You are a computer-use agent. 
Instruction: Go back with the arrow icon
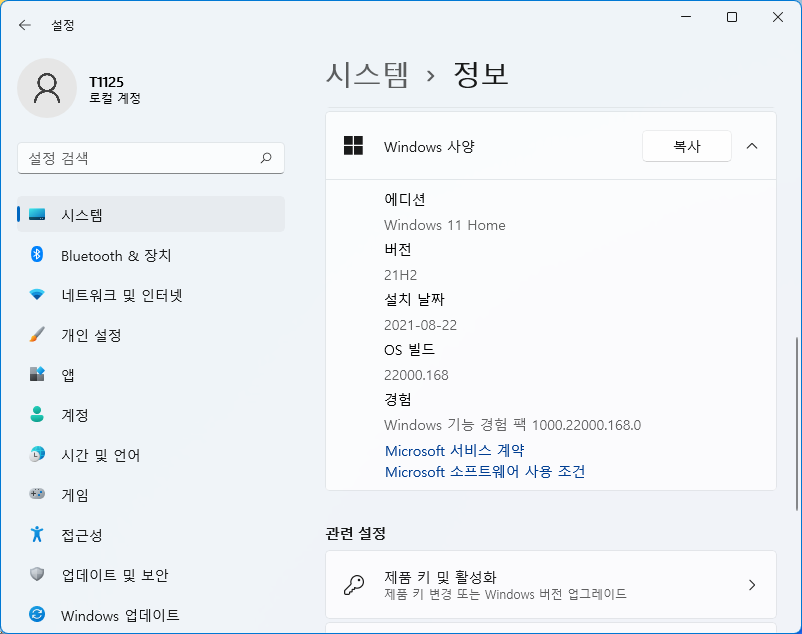click(x=25, y=25)
